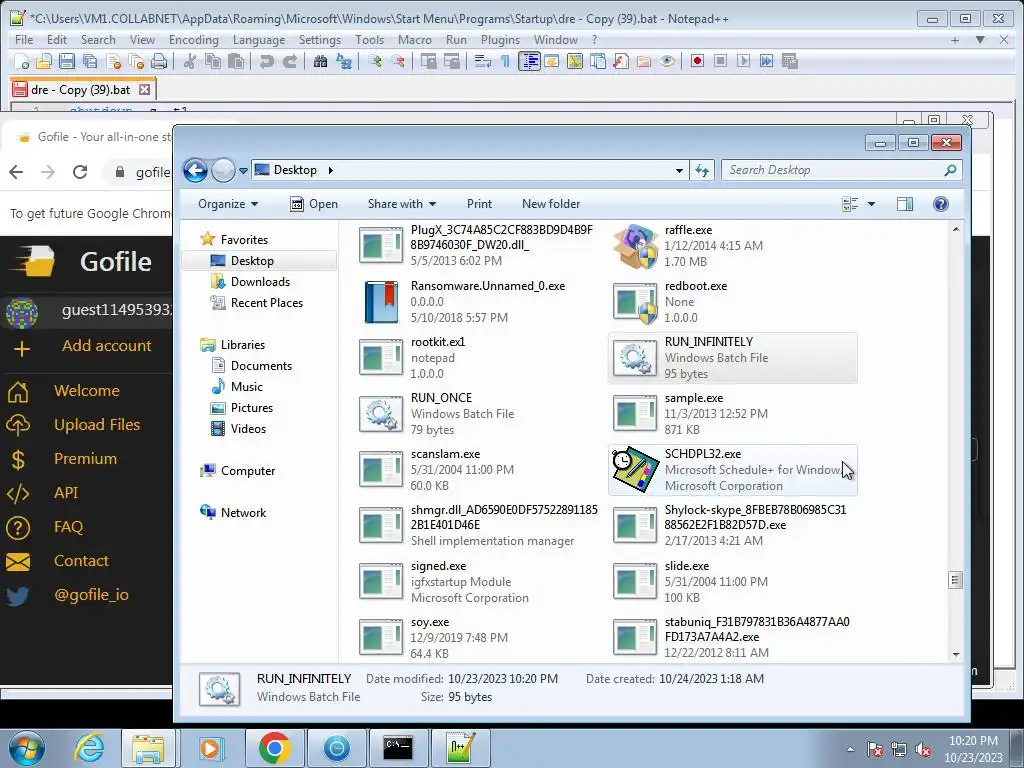The image size is (1024, 768).
Task: Select Computer in navigation pane
Action: 248,471
